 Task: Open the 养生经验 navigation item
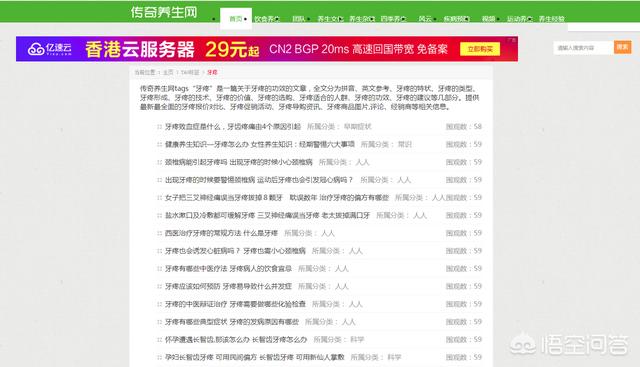(x=551, y=19)
